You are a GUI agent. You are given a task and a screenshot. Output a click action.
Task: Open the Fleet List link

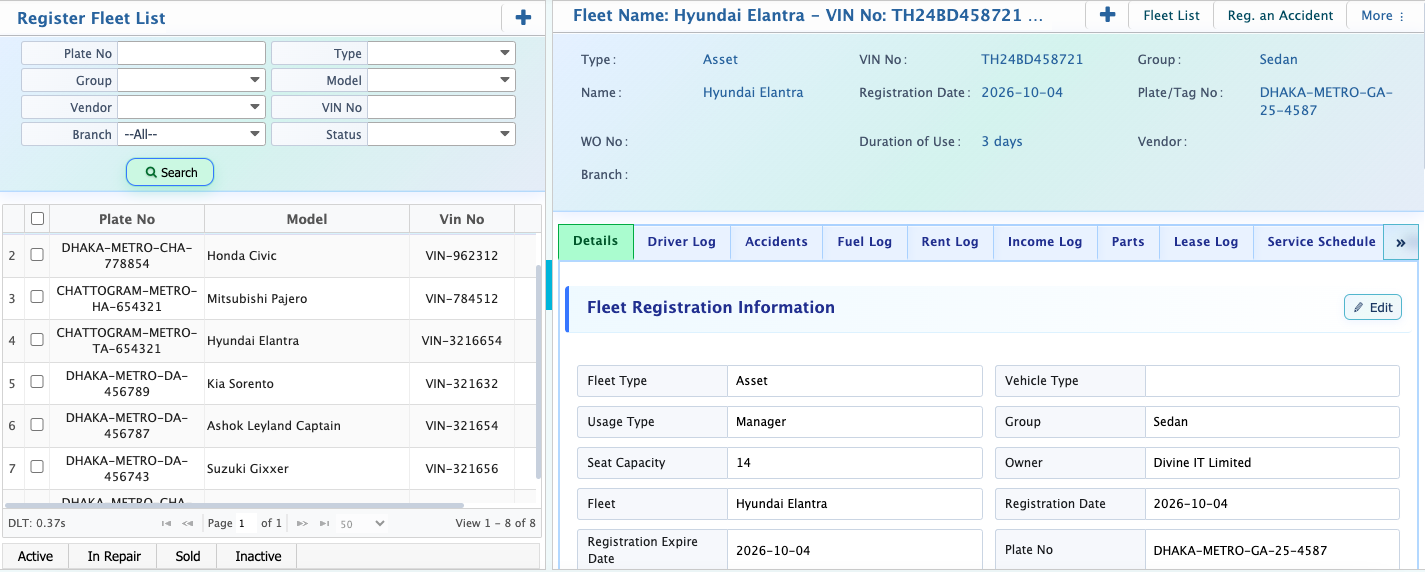pos(1171,15)
